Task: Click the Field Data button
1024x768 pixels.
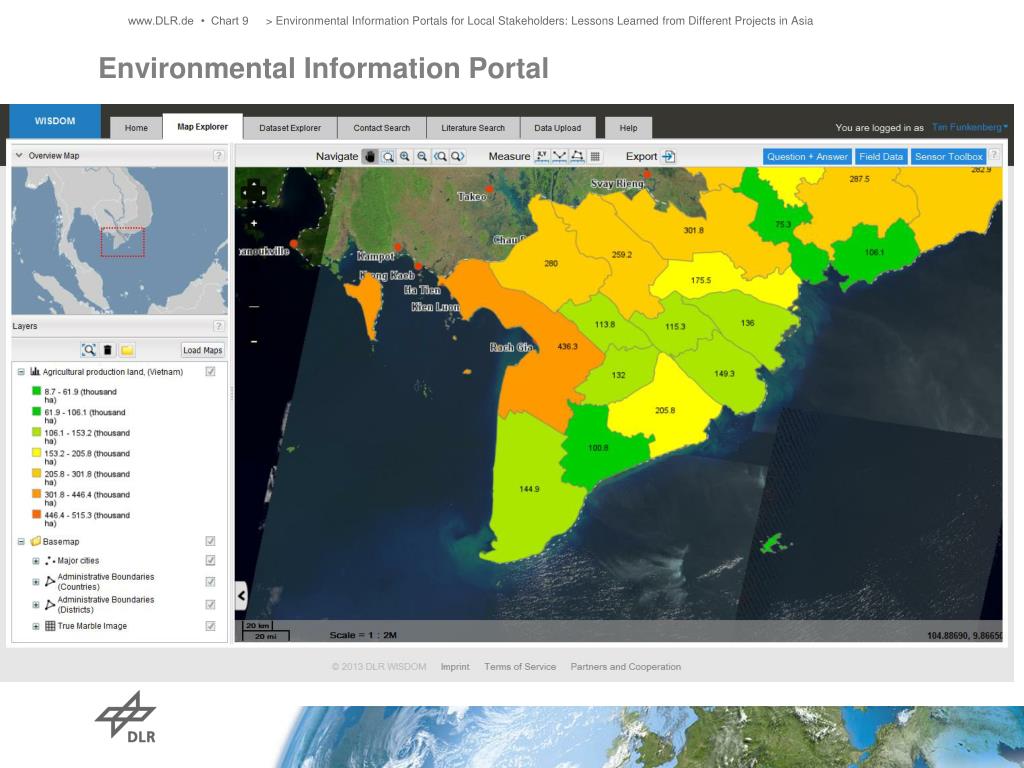Action: coord(881,157)
